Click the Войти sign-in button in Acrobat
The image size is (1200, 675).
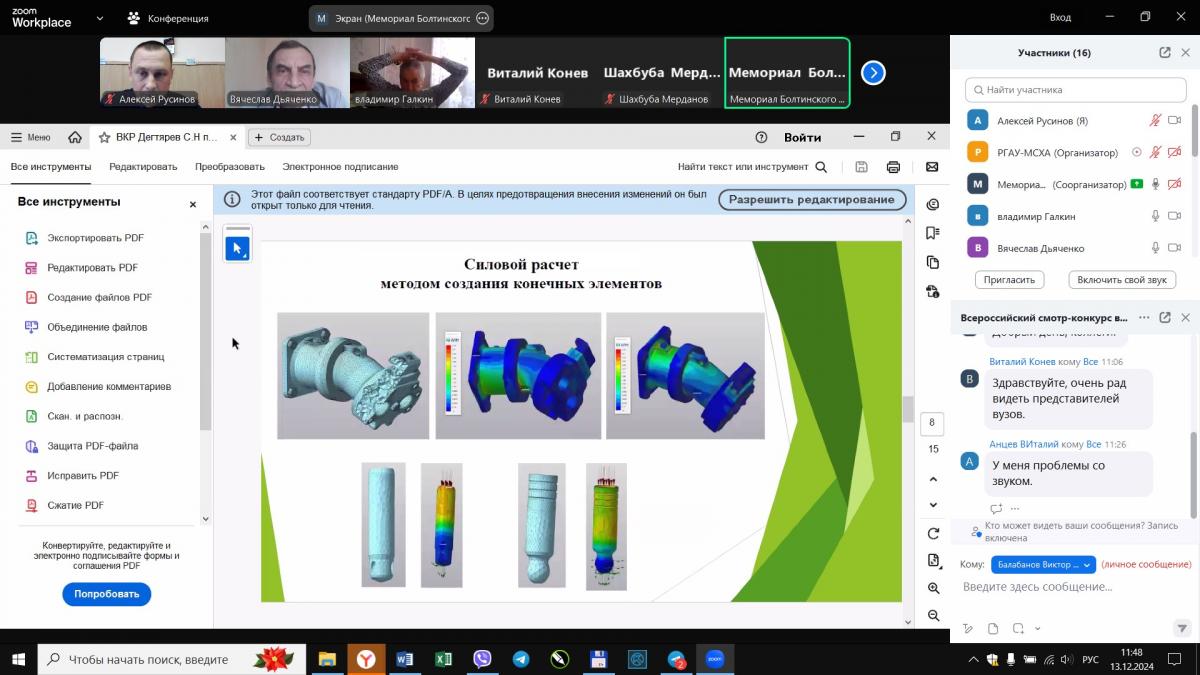point(803,137)
